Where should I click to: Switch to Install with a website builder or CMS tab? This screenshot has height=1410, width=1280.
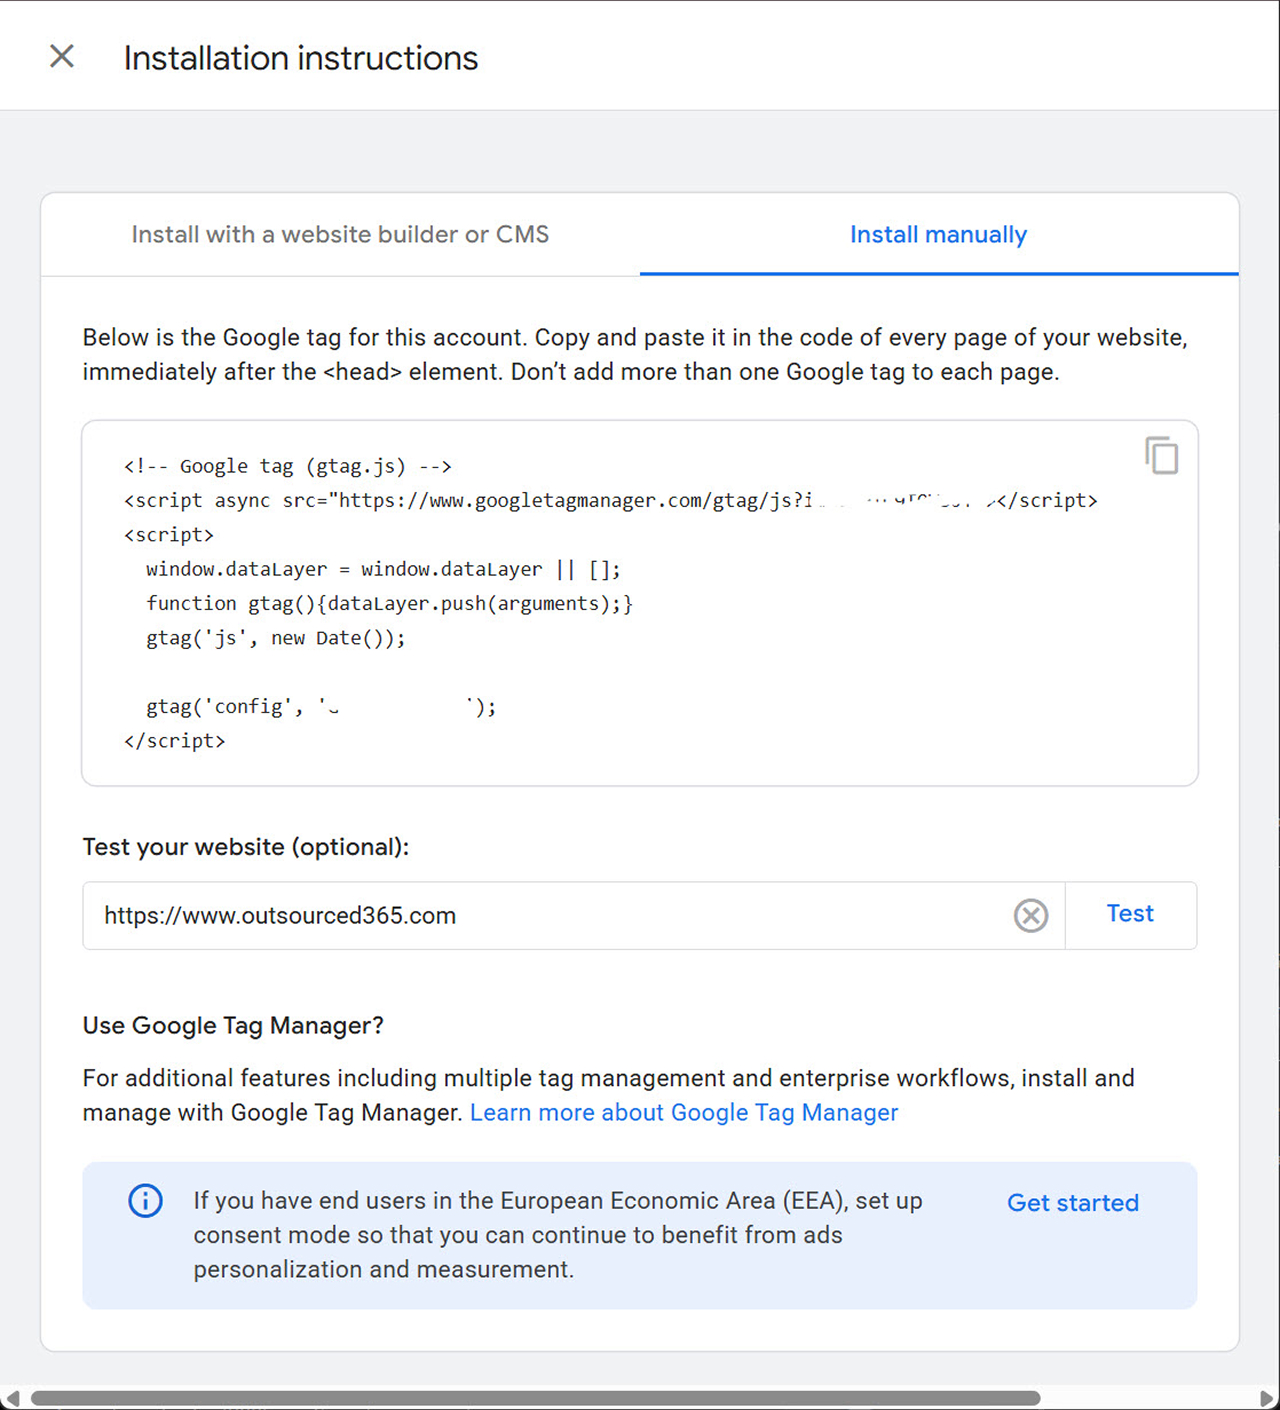click(340, 234)
